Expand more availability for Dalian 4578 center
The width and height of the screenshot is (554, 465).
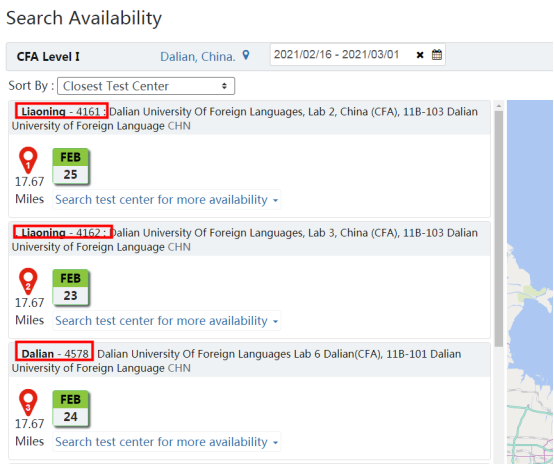click(x=167, y=442)
